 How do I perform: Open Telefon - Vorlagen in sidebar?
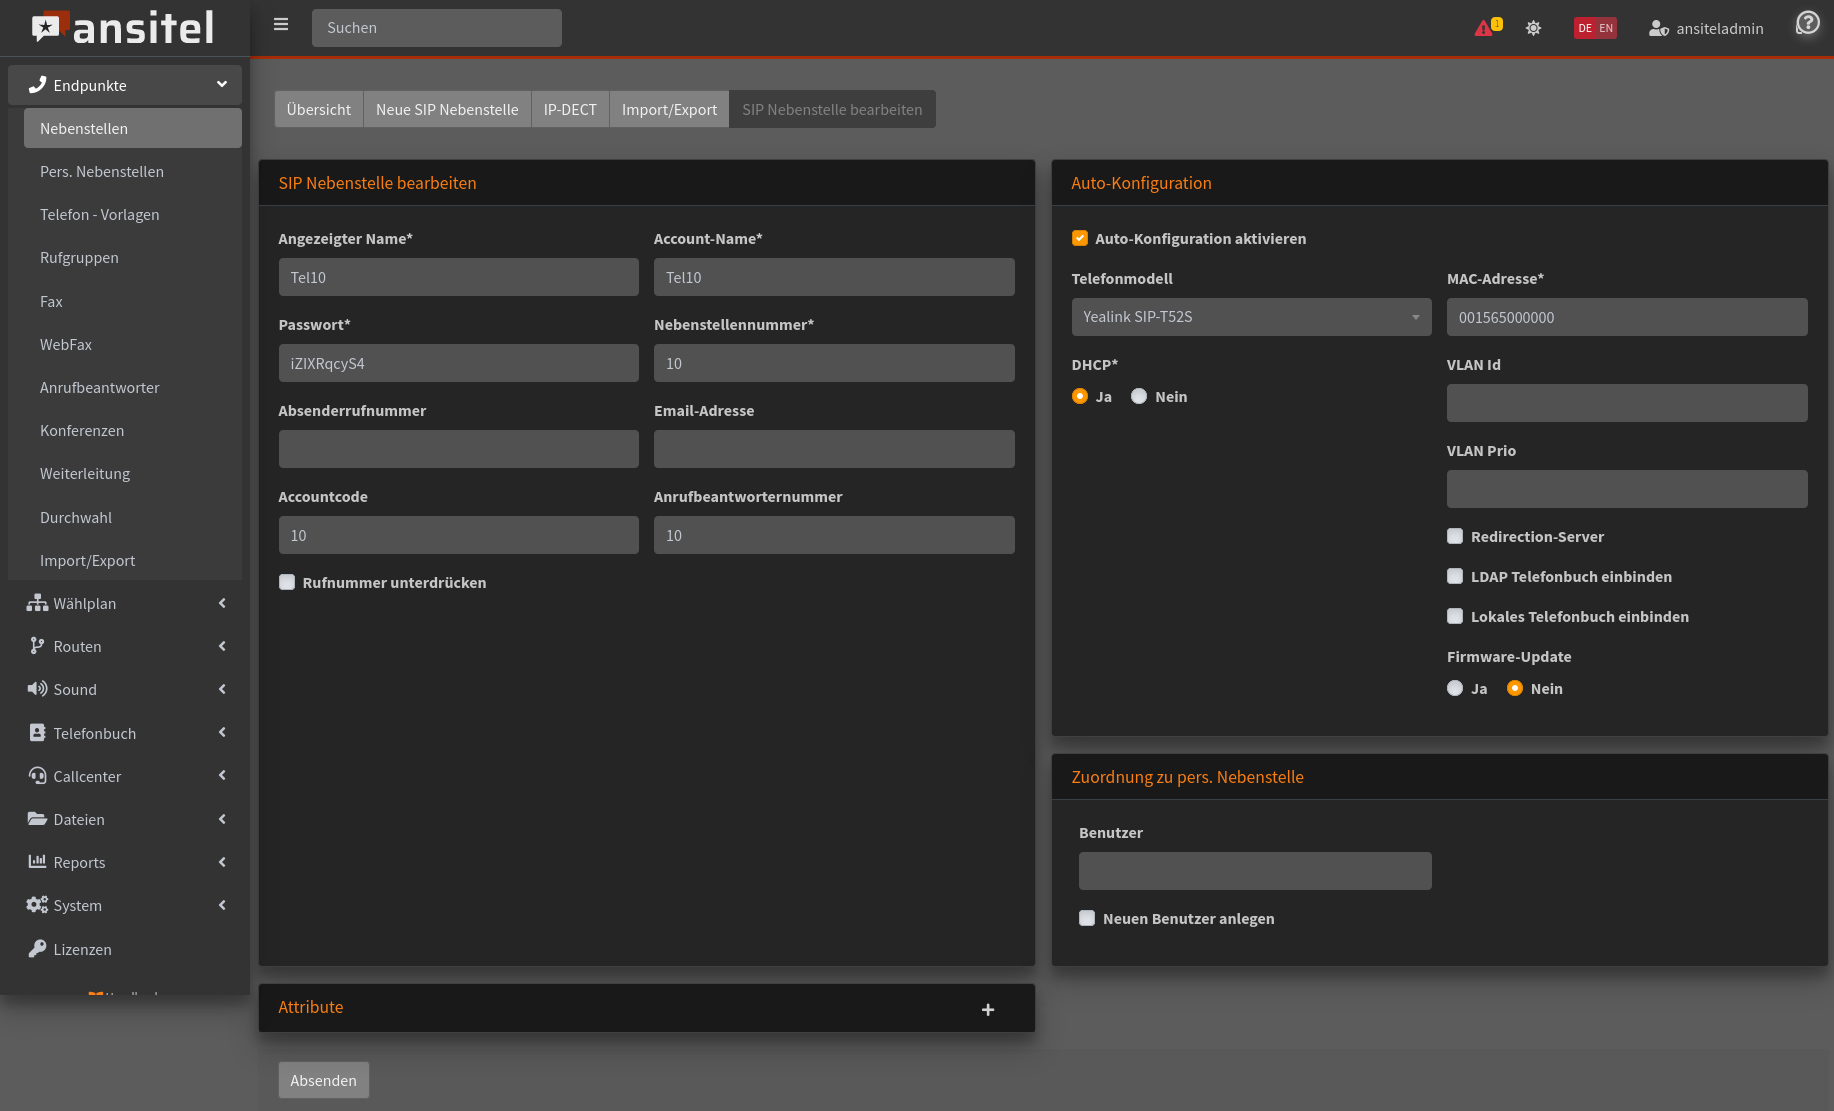tap(99, 215)
